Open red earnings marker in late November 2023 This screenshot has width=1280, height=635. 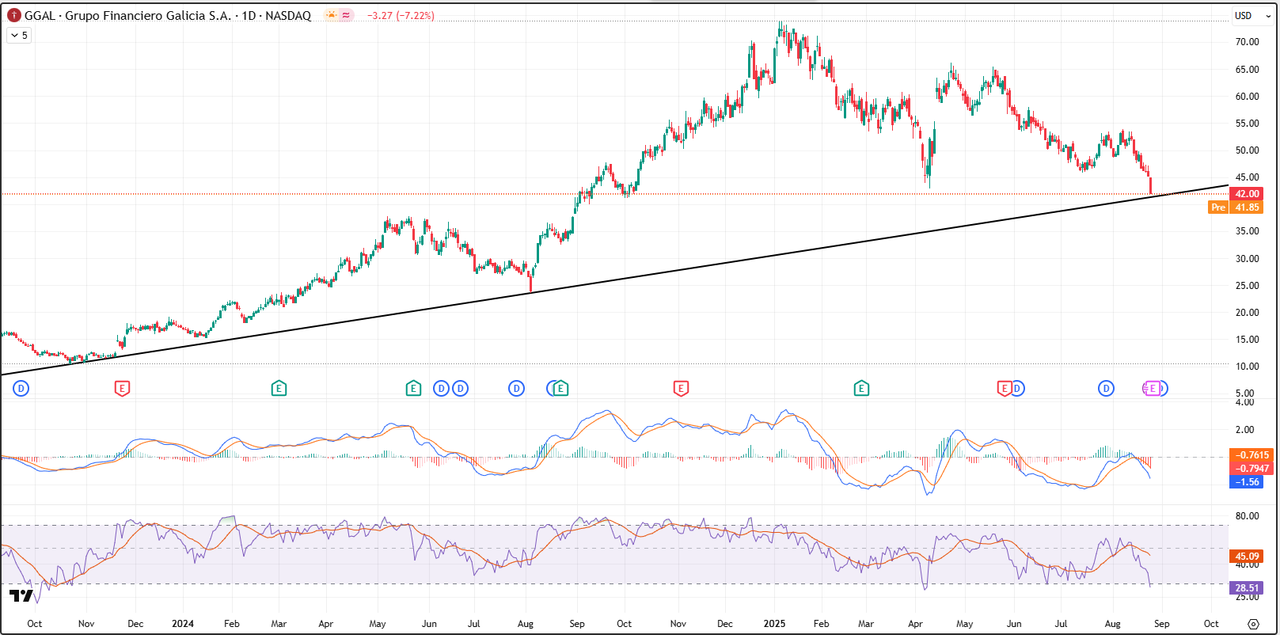tap(123, 388)
